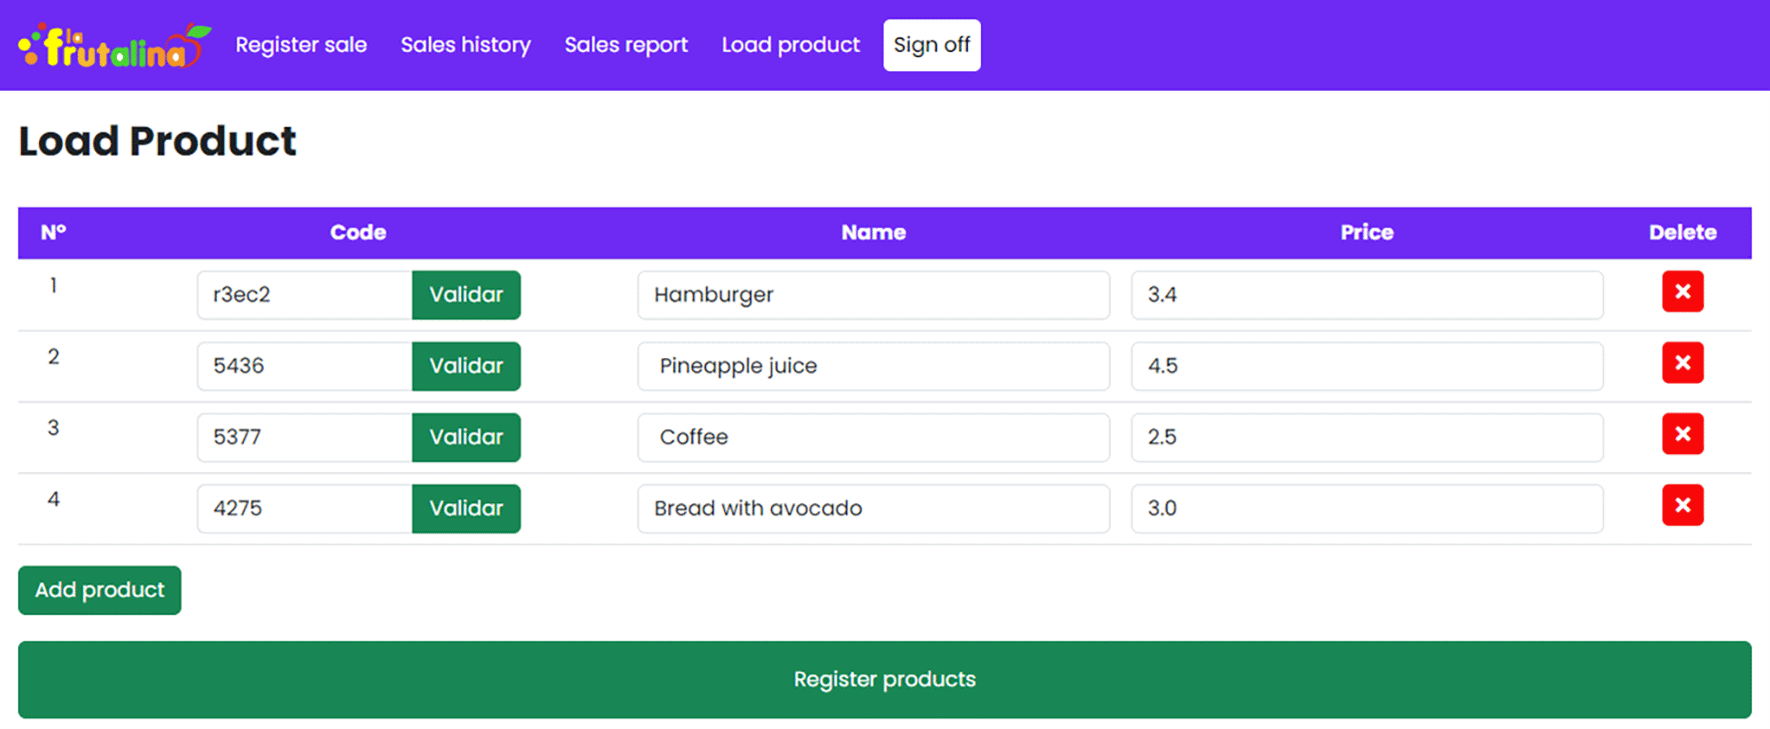Select Load product in navigation
Image resolution: width=1770 pixels, height=729 pixels.
point(790,45)
